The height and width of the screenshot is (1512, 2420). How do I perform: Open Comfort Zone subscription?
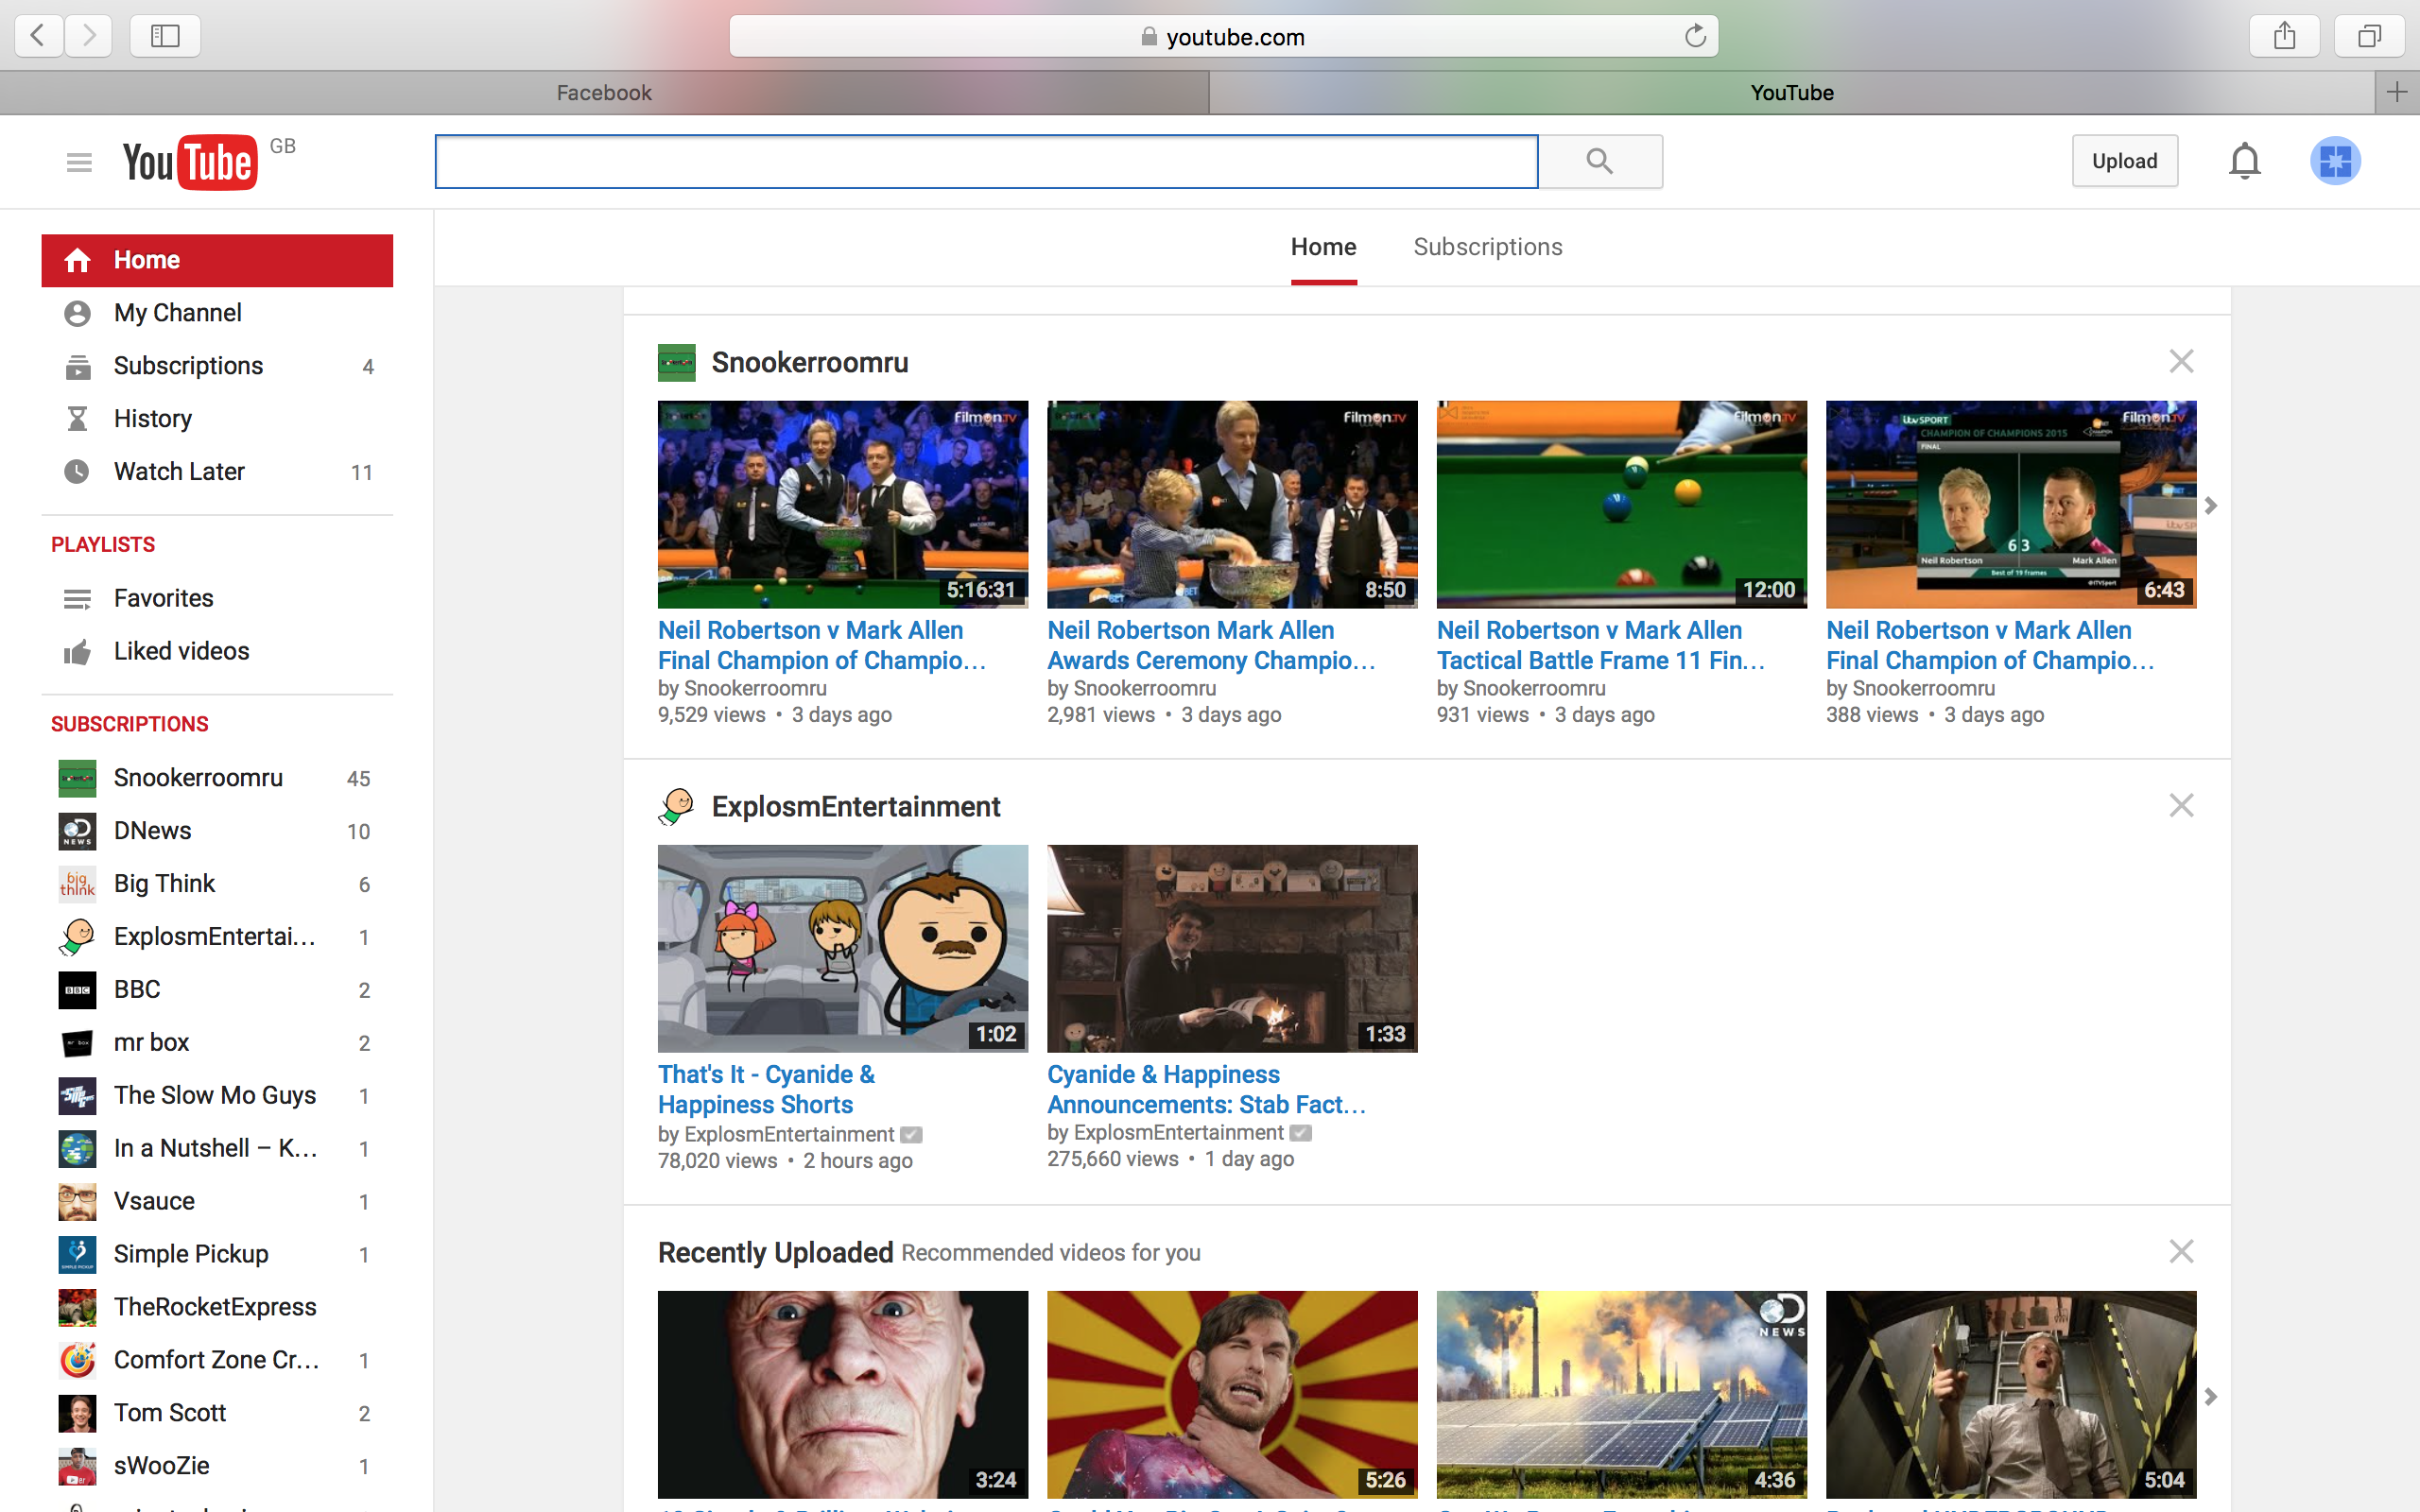[217, 1361]
